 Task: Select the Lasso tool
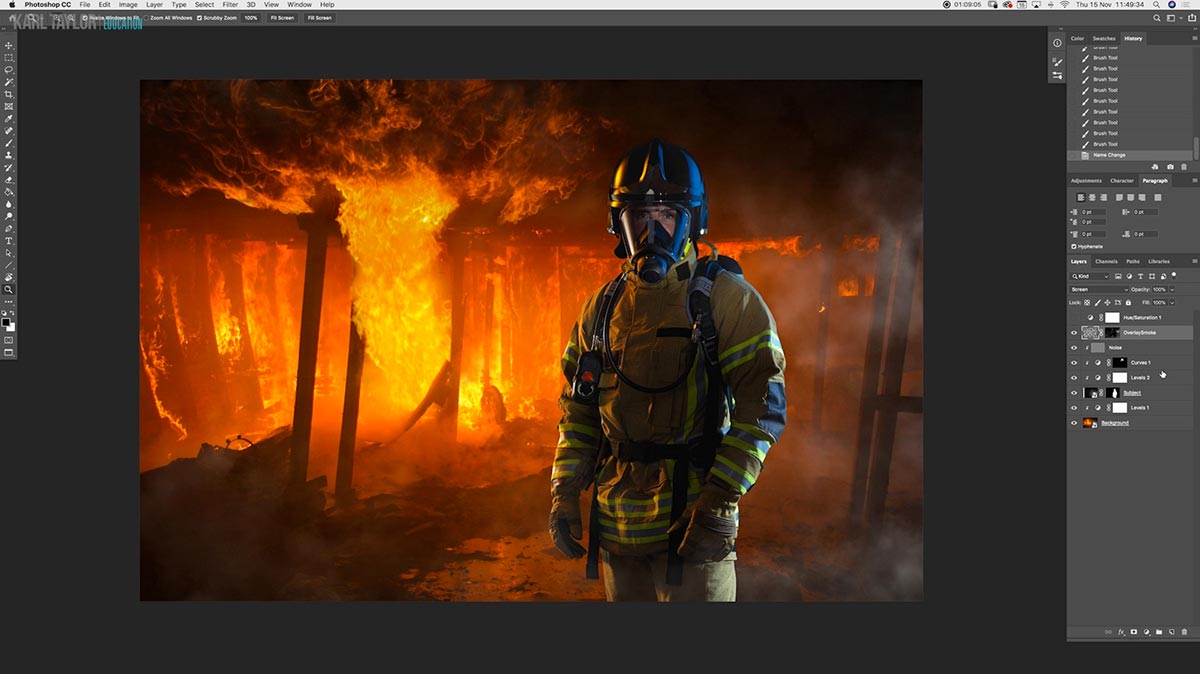[x=8, y=70]
